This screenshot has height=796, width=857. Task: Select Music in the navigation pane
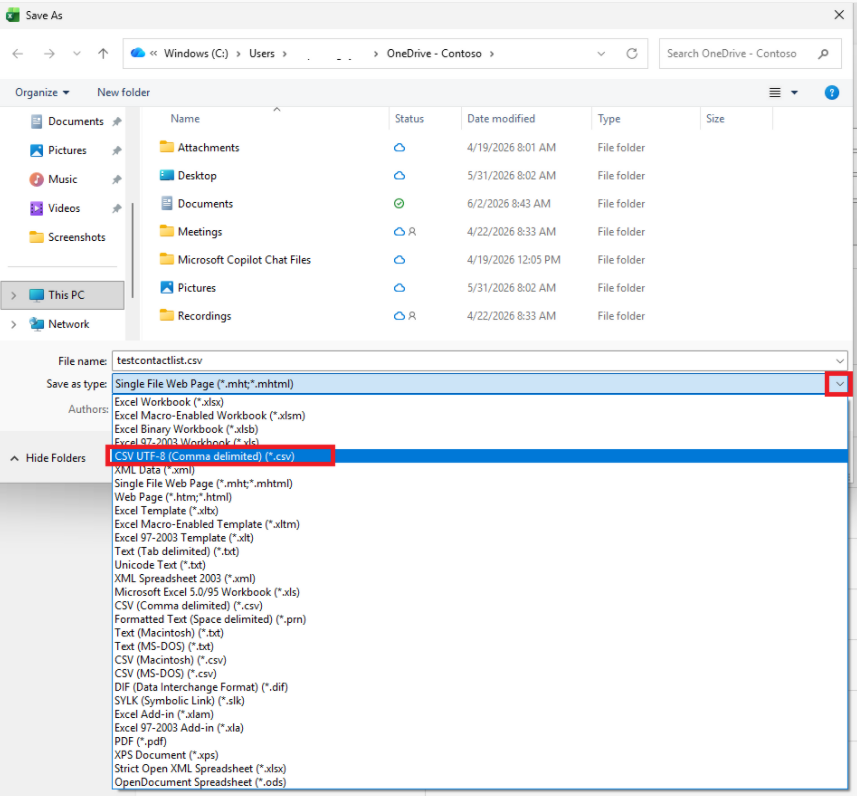[62, 179]
